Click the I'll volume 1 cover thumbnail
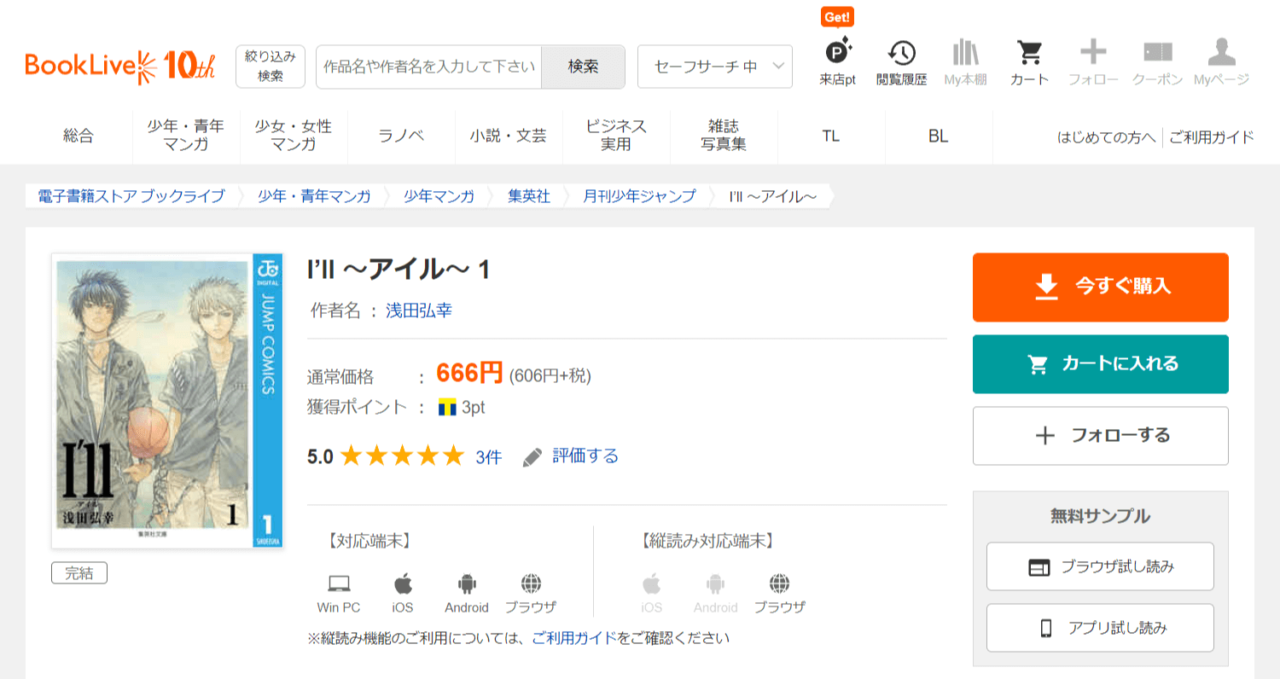Image resolution: width=1280 pixels, height=679 pixels. pos(168,400)
